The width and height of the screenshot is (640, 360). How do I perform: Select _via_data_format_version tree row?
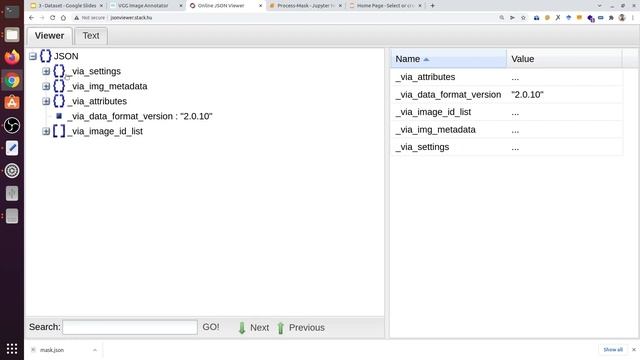(x=140, y=116)
